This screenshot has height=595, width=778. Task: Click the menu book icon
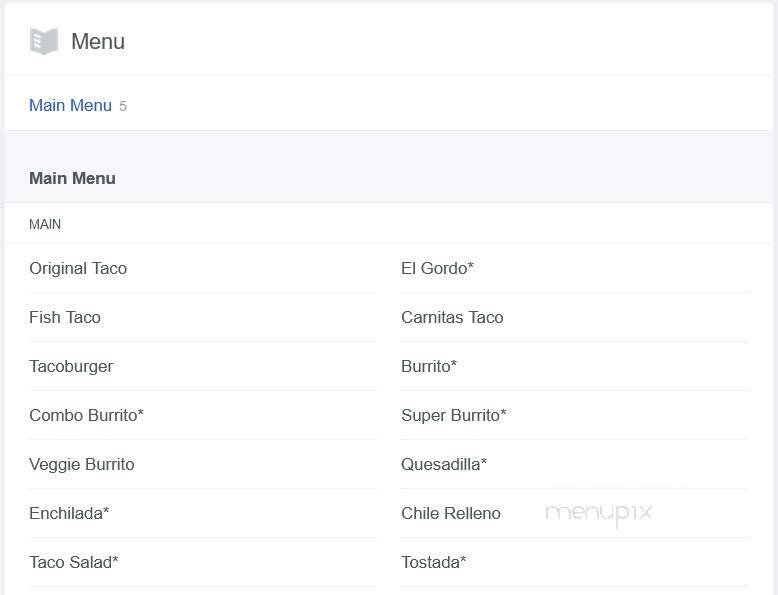[x=44, y=41]
